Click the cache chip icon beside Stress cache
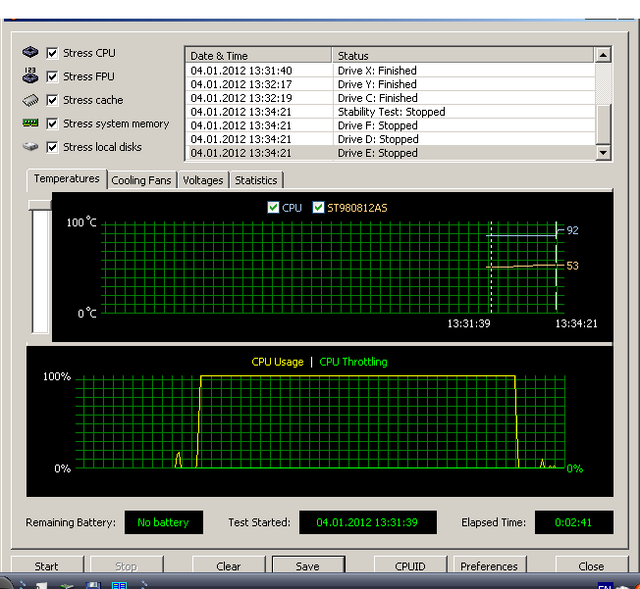Image resolution: width=640 pixels, height=589 pixels. (x=30, y=100)
